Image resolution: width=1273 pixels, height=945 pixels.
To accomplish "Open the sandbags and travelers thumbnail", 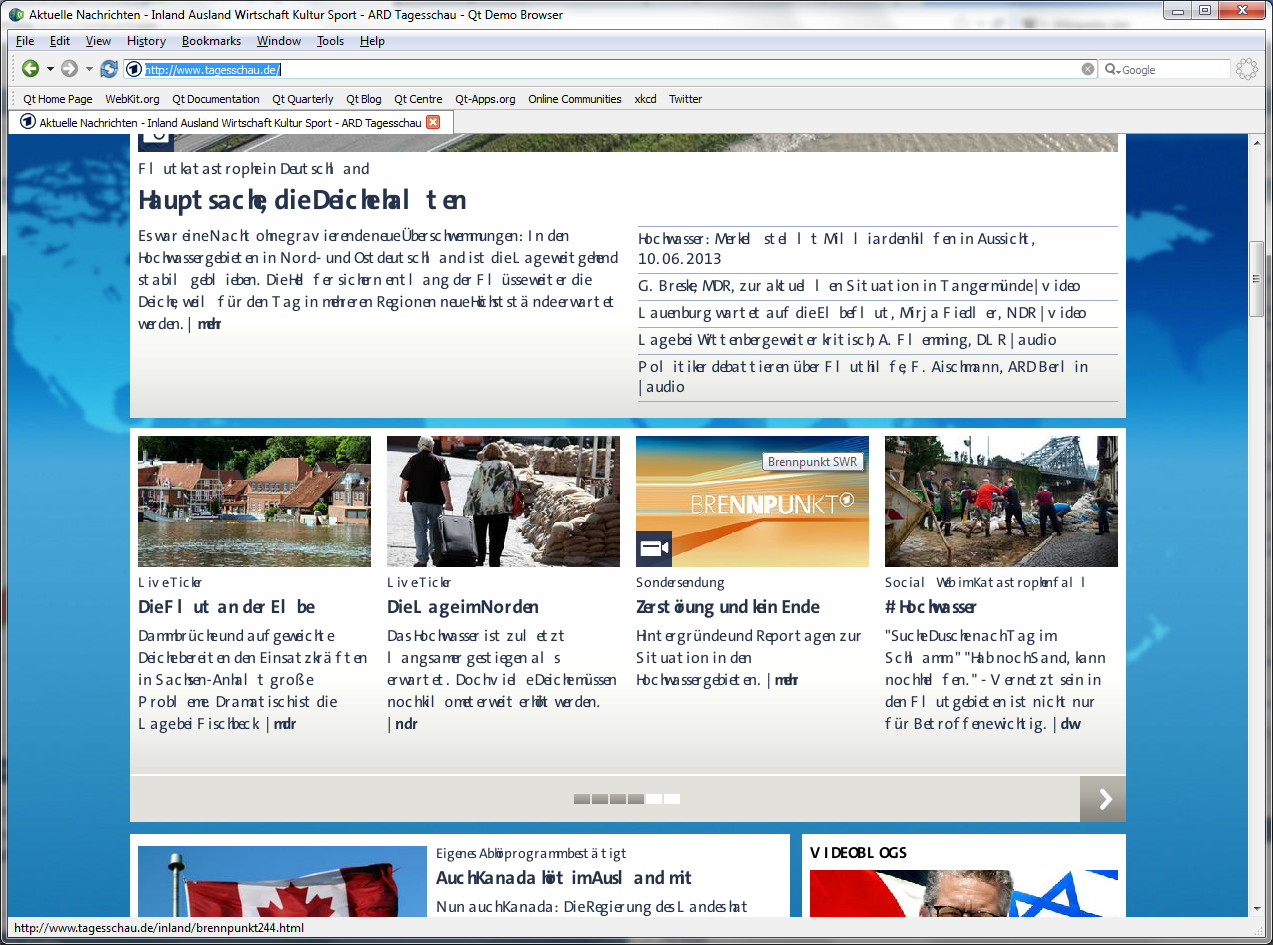I will 503,501.
